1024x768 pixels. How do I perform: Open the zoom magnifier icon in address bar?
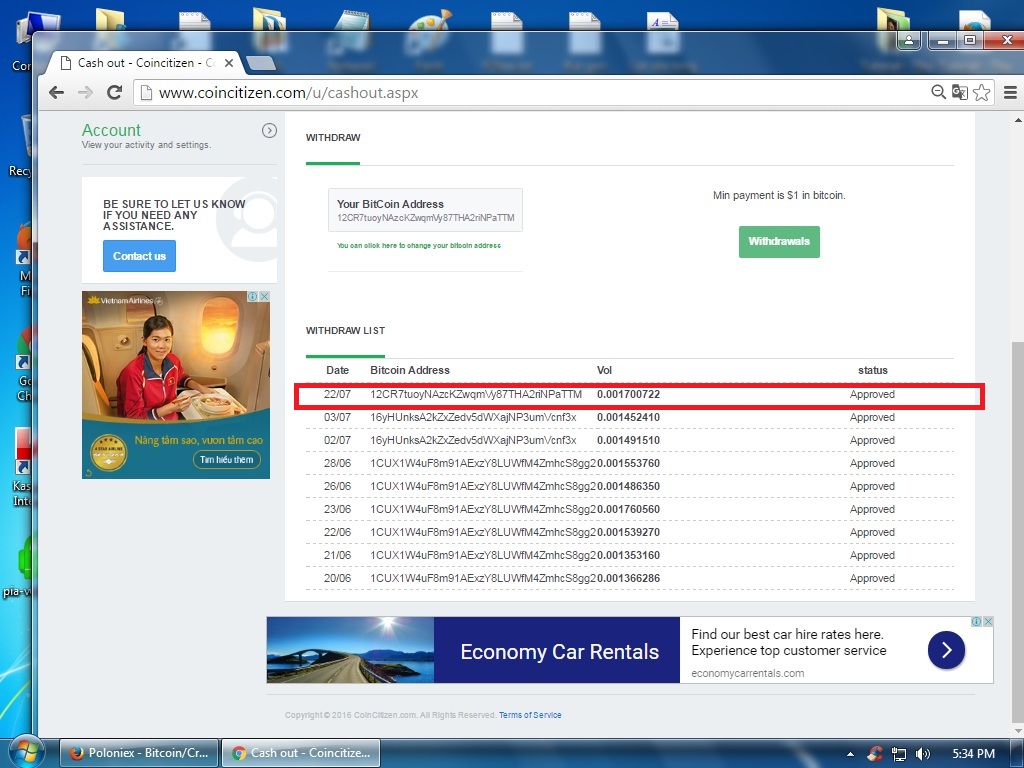938,92
